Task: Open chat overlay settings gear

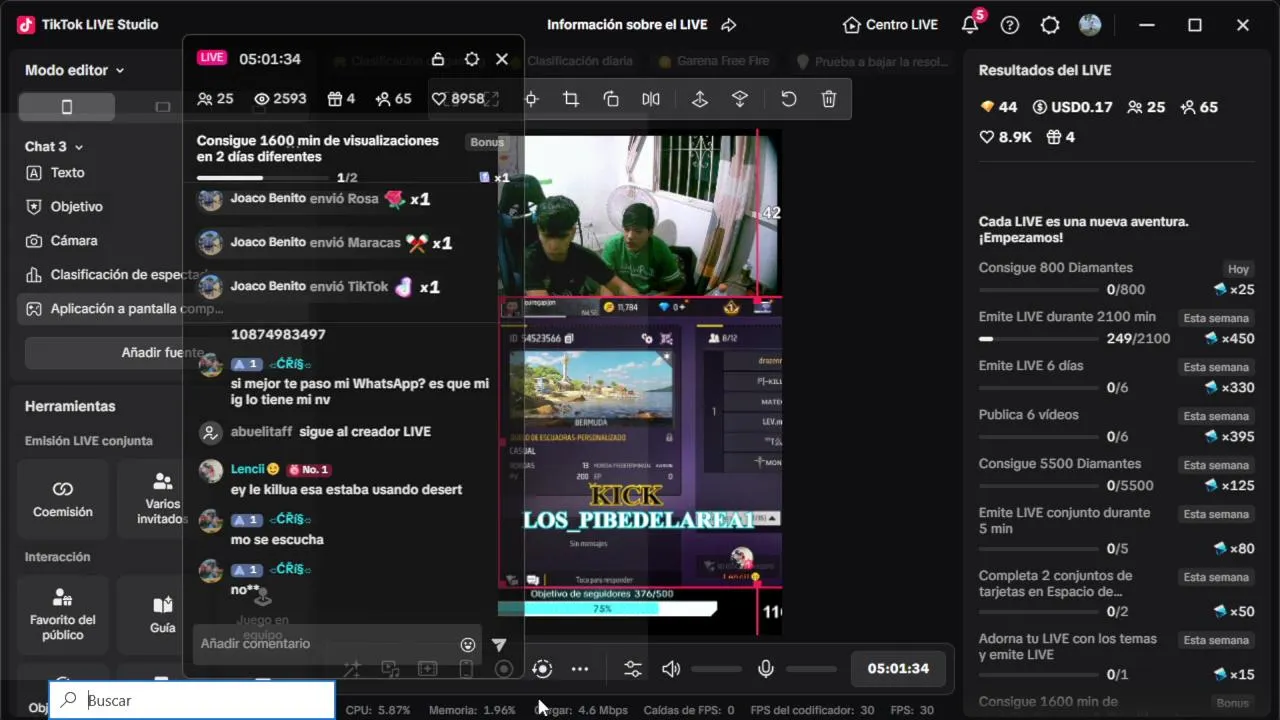Action: (472, 59)
